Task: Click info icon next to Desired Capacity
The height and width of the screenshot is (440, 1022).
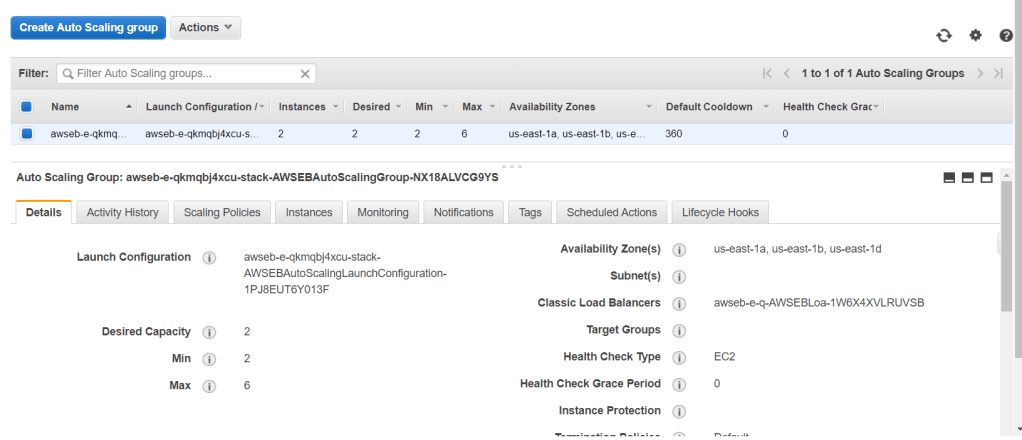Action: pos(209,332)
